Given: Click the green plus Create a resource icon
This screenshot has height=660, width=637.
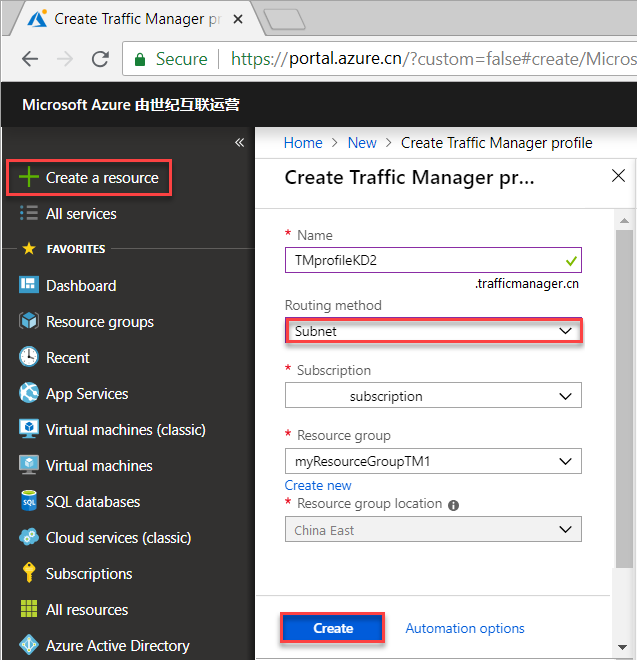Looking at the screenshot, I should 29,177.
